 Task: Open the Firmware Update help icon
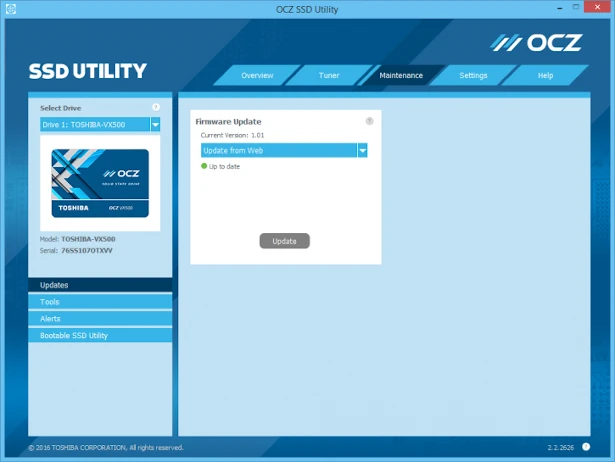coord(369,121)
